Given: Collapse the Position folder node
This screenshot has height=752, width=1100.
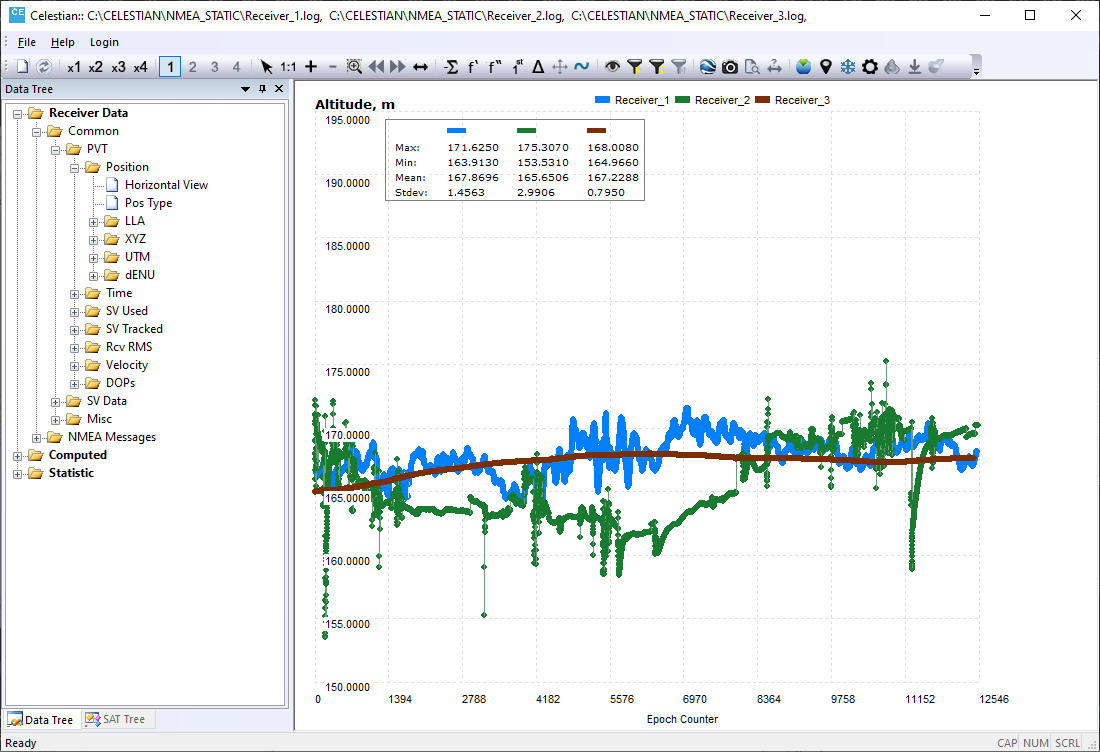Looking at the screenshot, I should 75,167.
